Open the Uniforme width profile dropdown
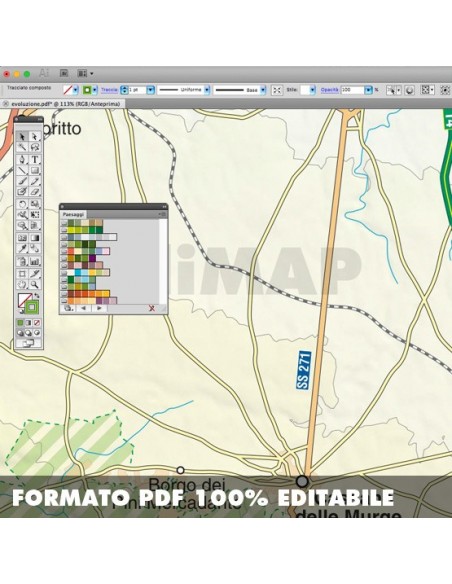 pyautogui.click(x=207, y=90)
